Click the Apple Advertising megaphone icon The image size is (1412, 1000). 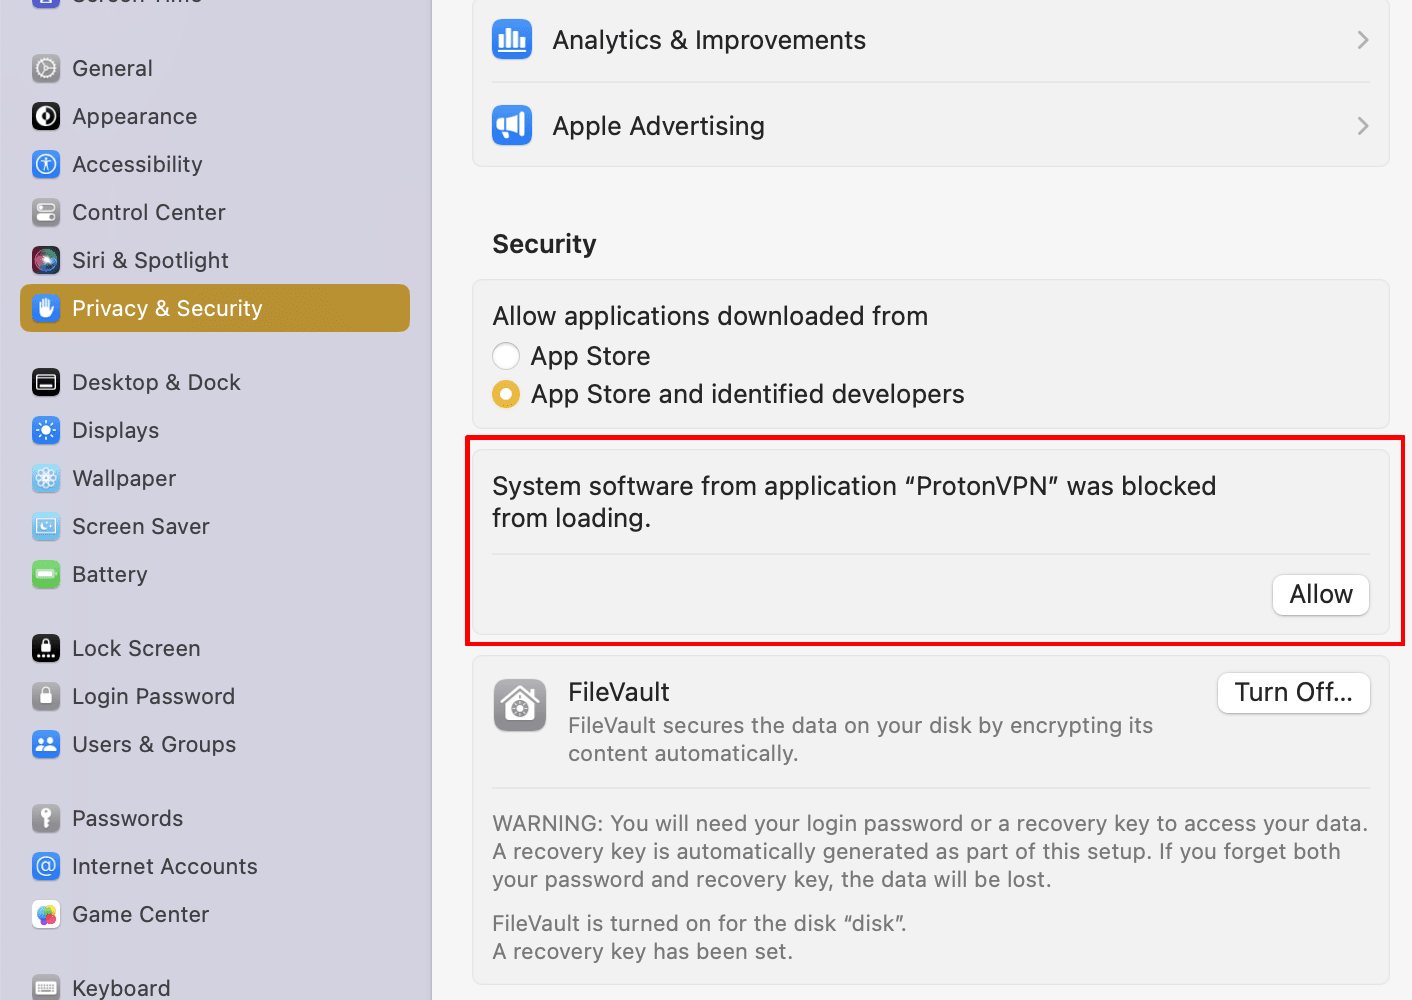click(x=512, y=126)
